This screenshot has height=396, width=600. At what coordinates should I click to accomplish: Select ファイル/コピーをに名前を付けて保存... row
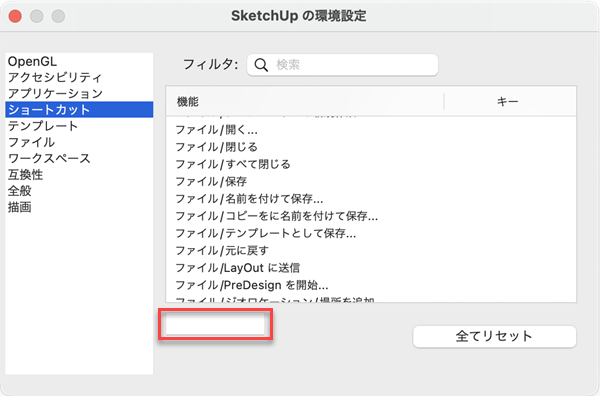pos(371,216)
